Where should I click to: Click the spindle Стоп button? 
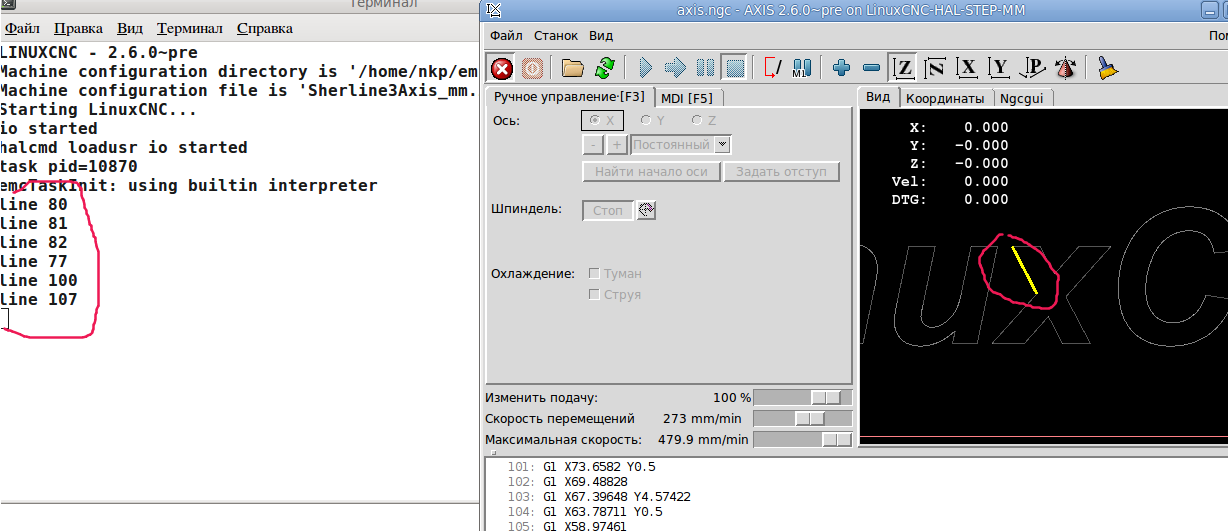coord(608,210)
